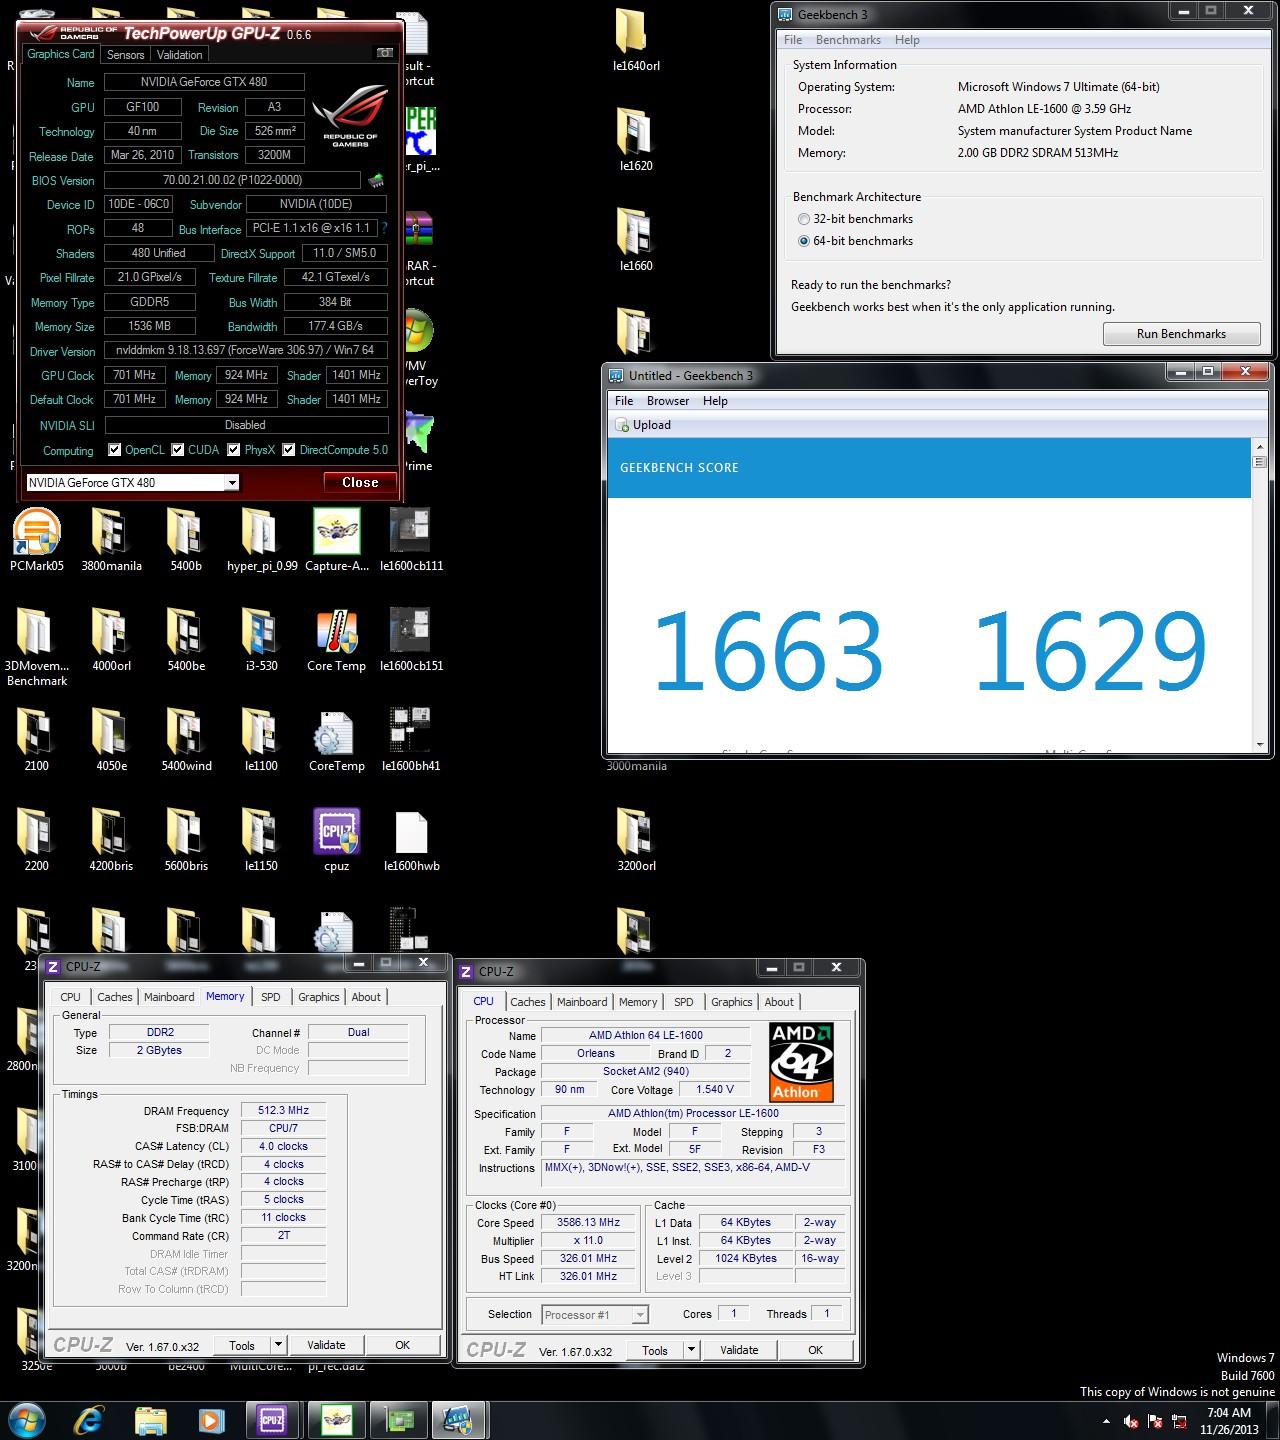This screenshot has width=1280, height=1440.
Task: Toggle the DirectCompute 5.0 checkbox
Action: (289, 450)
